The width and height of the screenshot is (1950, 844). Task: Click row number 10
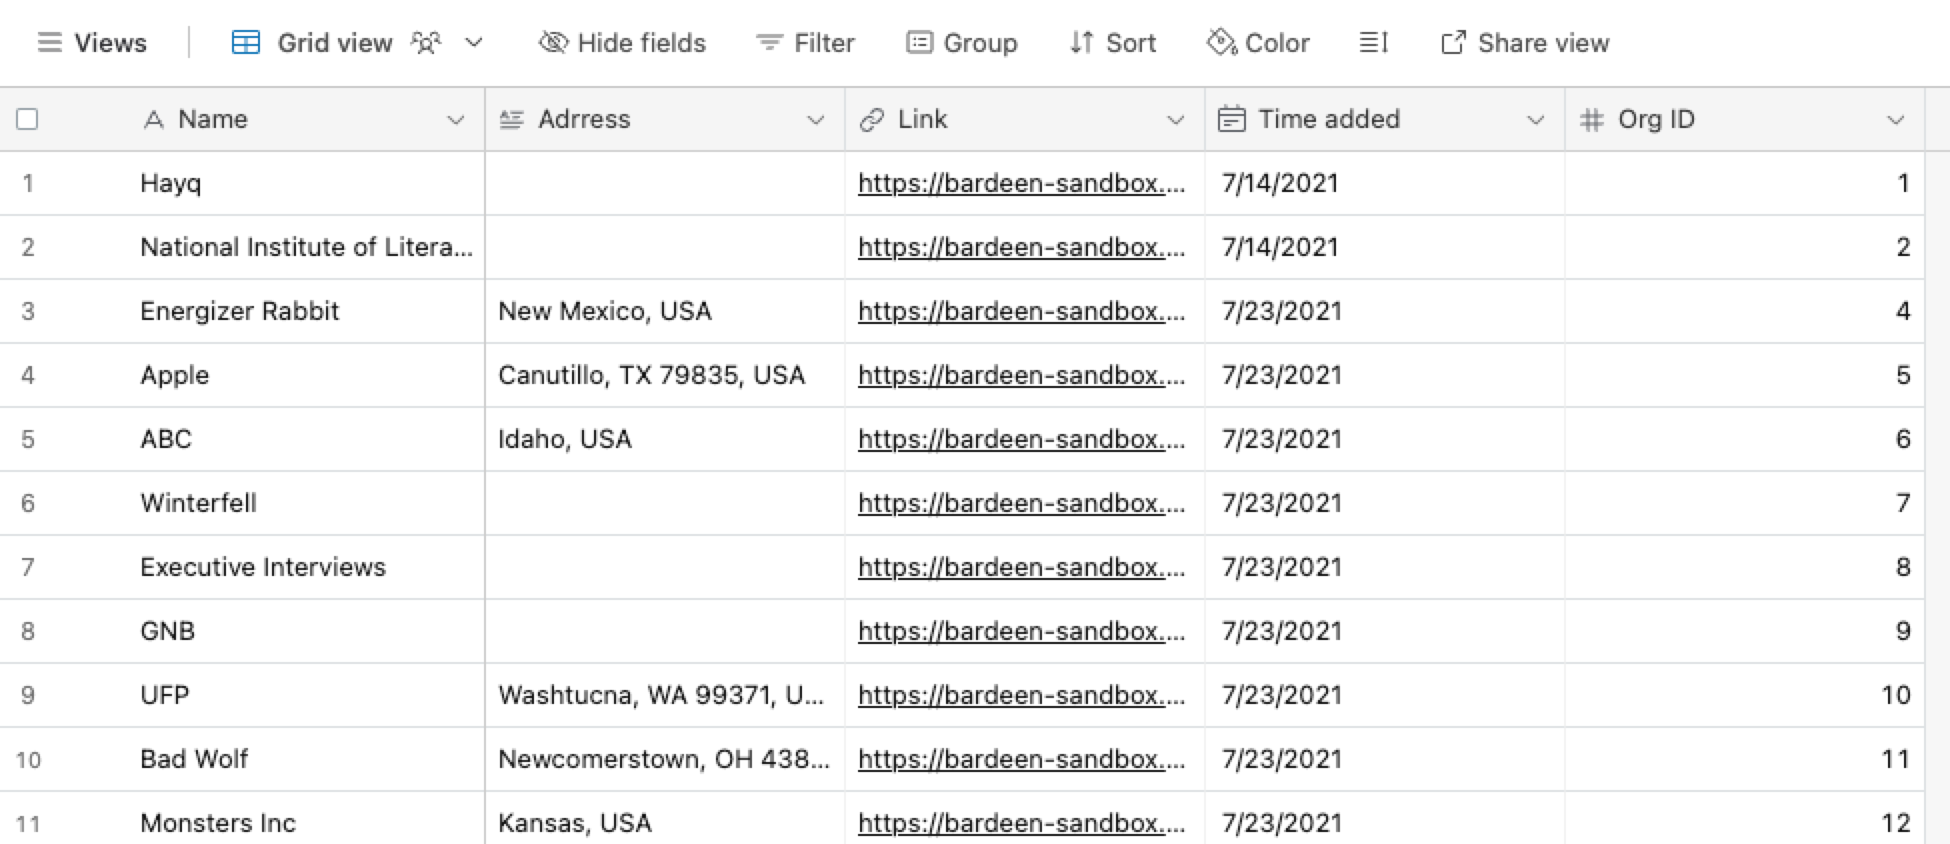[28, 759]
